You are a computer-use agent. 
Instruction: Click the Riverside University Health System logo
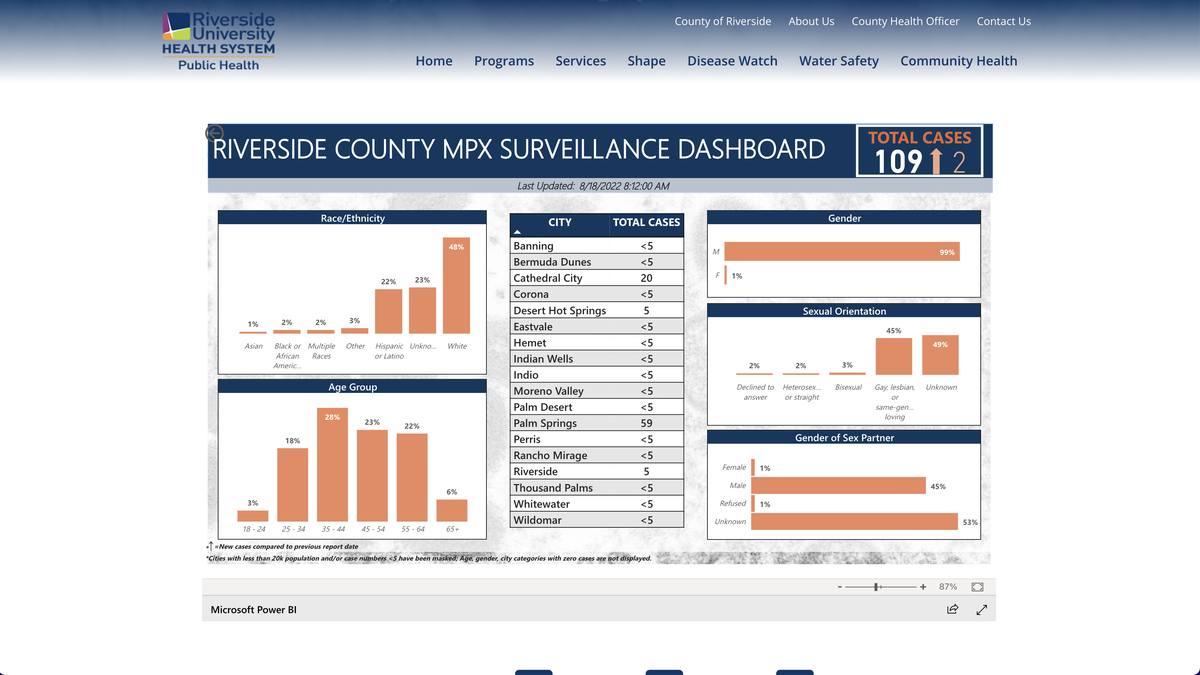coord(218,41)
